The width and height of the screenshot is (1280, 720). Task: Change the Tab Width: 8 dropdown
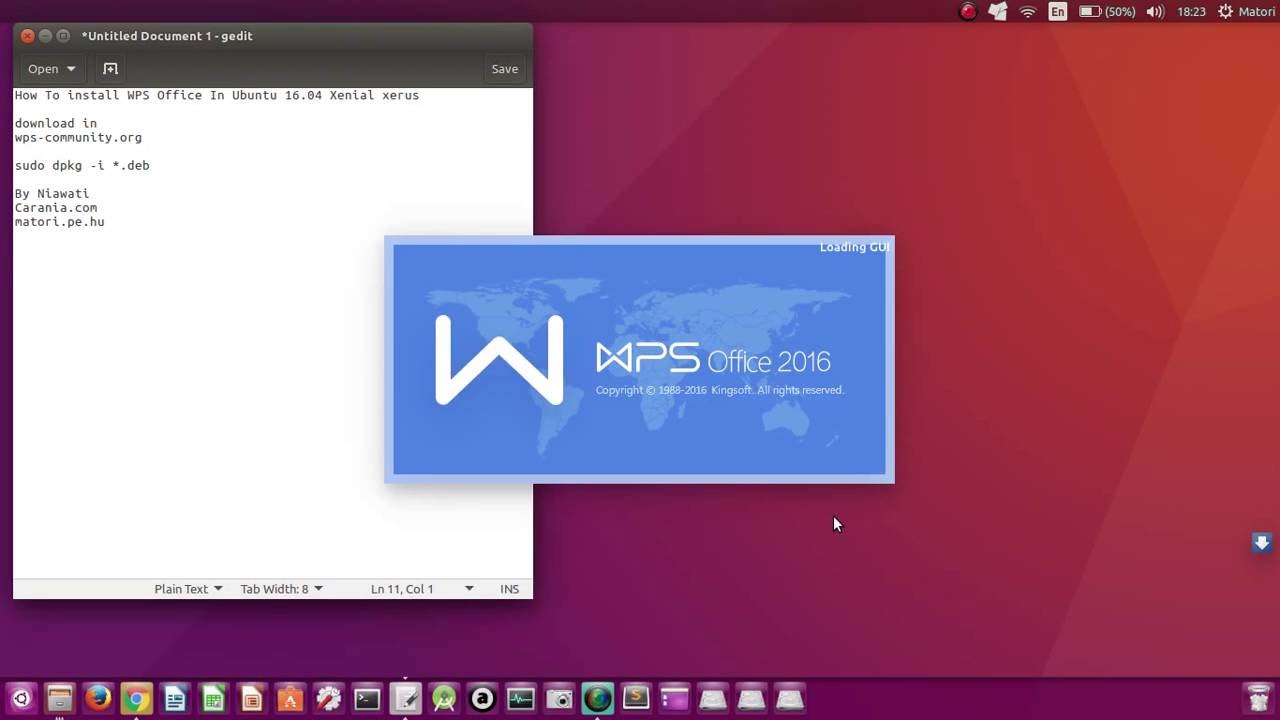(281, 589)
